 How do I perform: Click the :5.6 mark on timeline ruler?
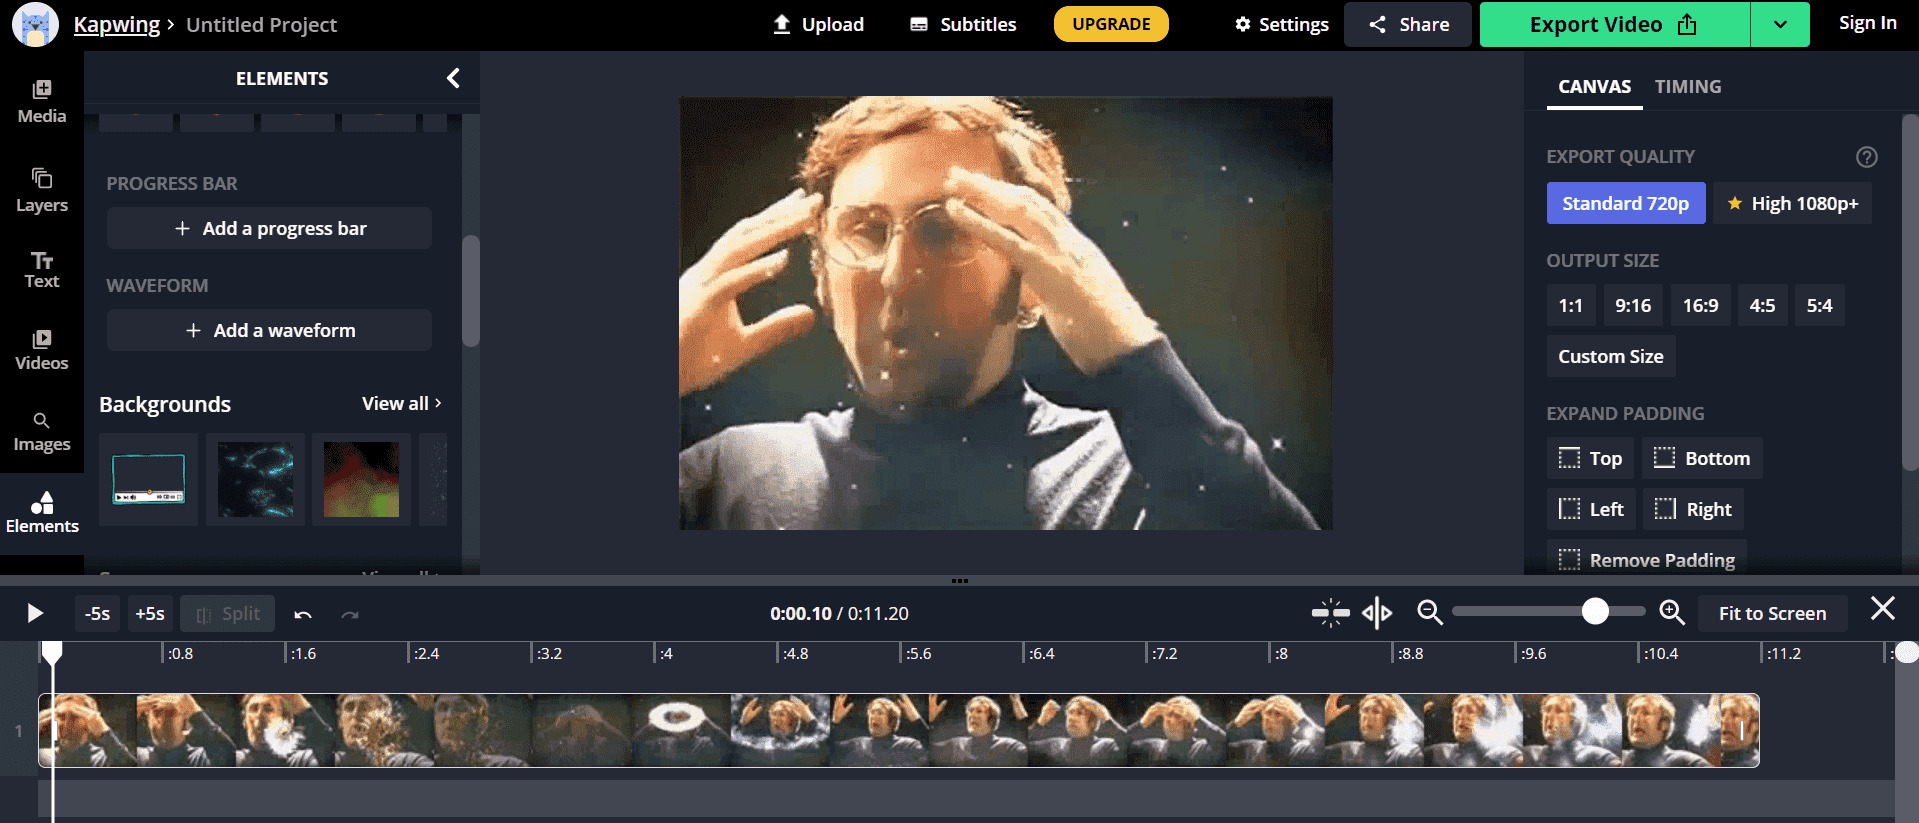coord(919,654)
